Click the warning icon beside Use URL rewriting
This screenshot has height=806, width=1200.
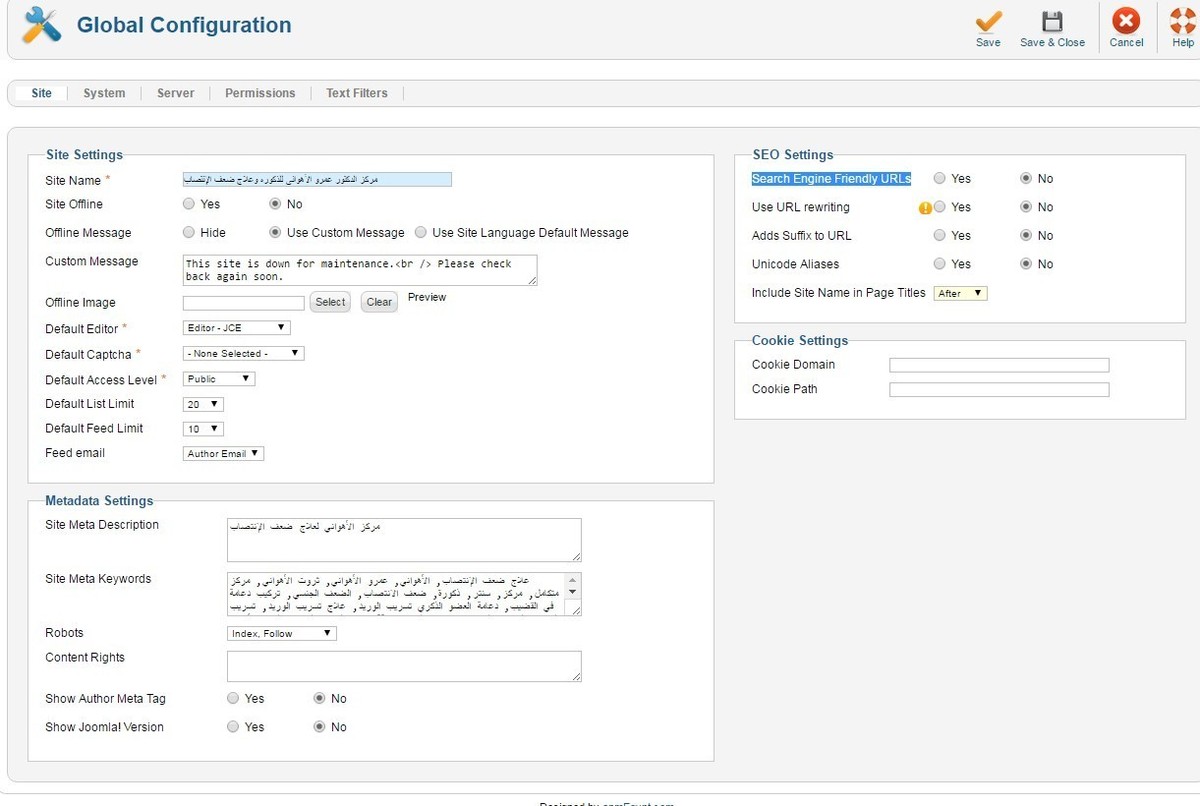(925, 208)
